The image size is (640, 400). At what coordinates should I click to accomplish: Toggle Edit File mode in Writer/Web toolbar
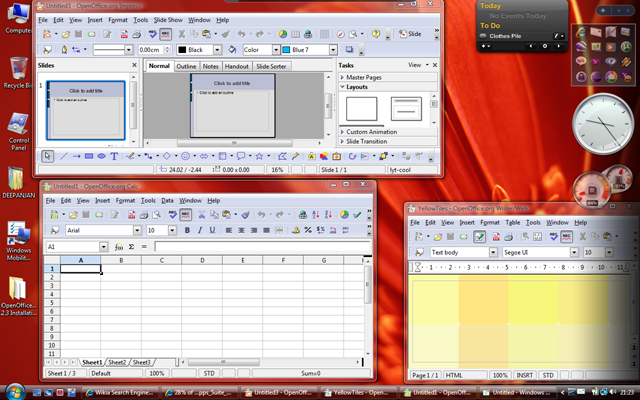[480, 236]
